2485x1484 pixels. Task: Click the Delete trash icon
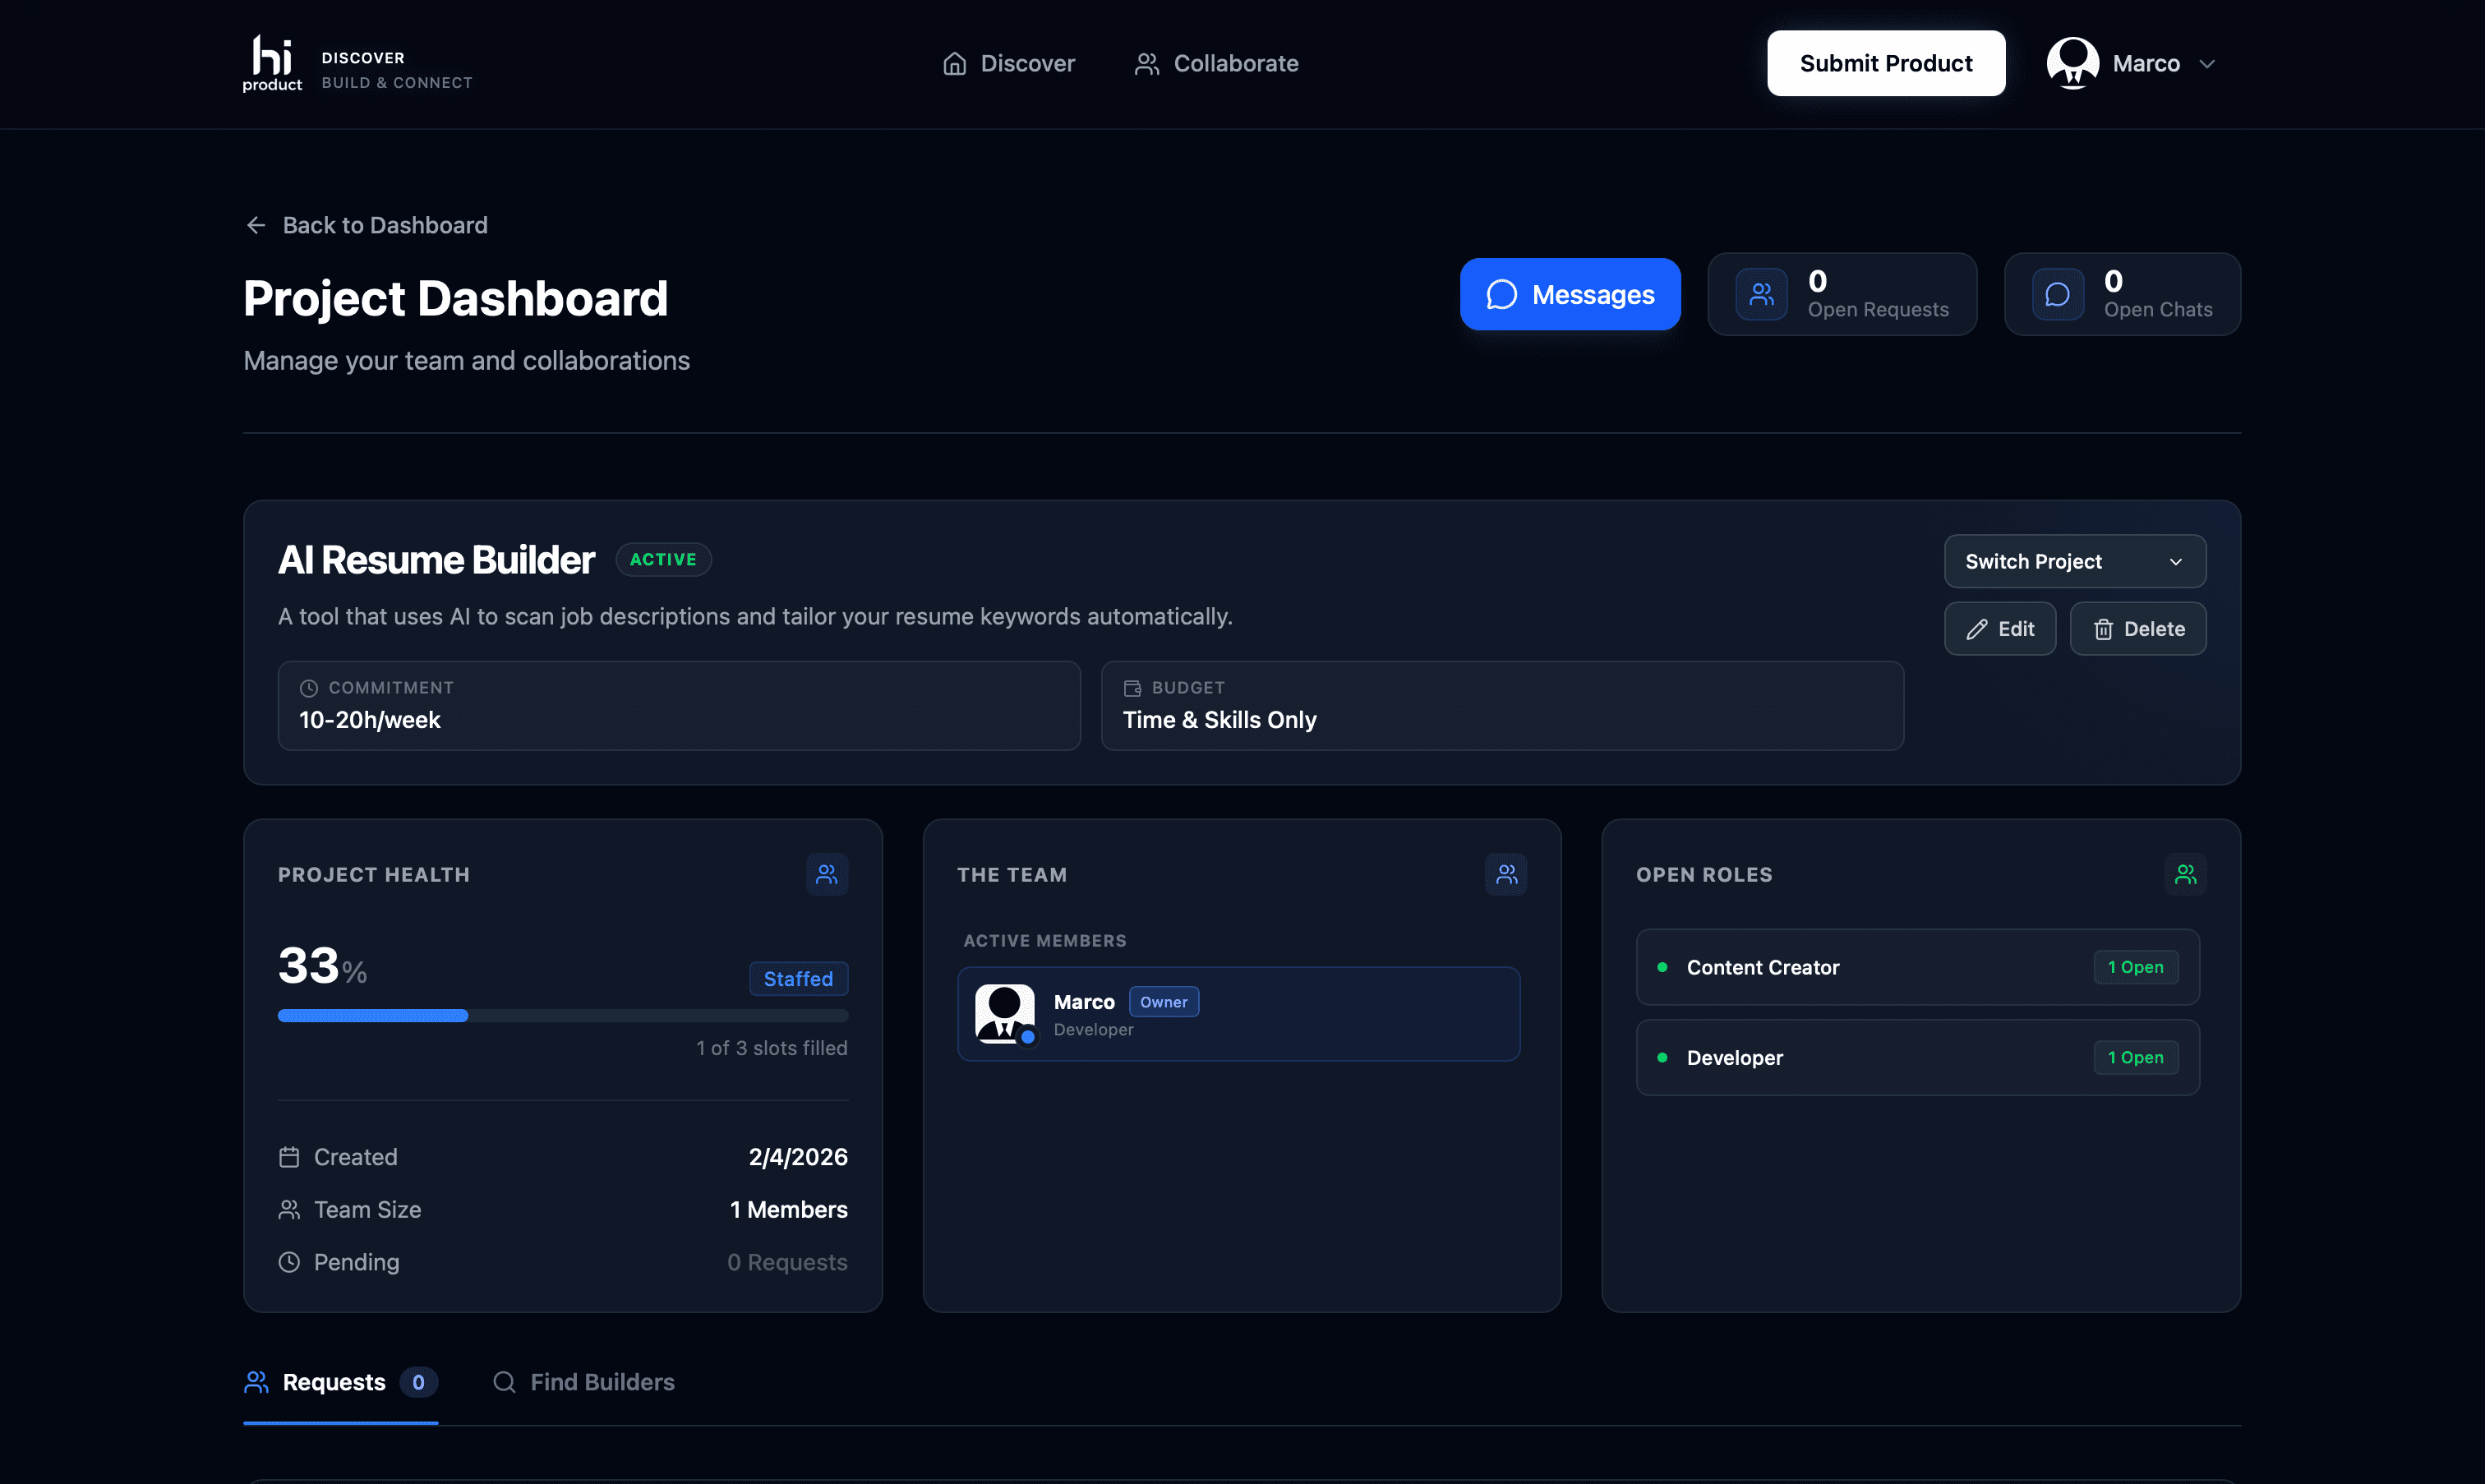tap(2104, 629)
